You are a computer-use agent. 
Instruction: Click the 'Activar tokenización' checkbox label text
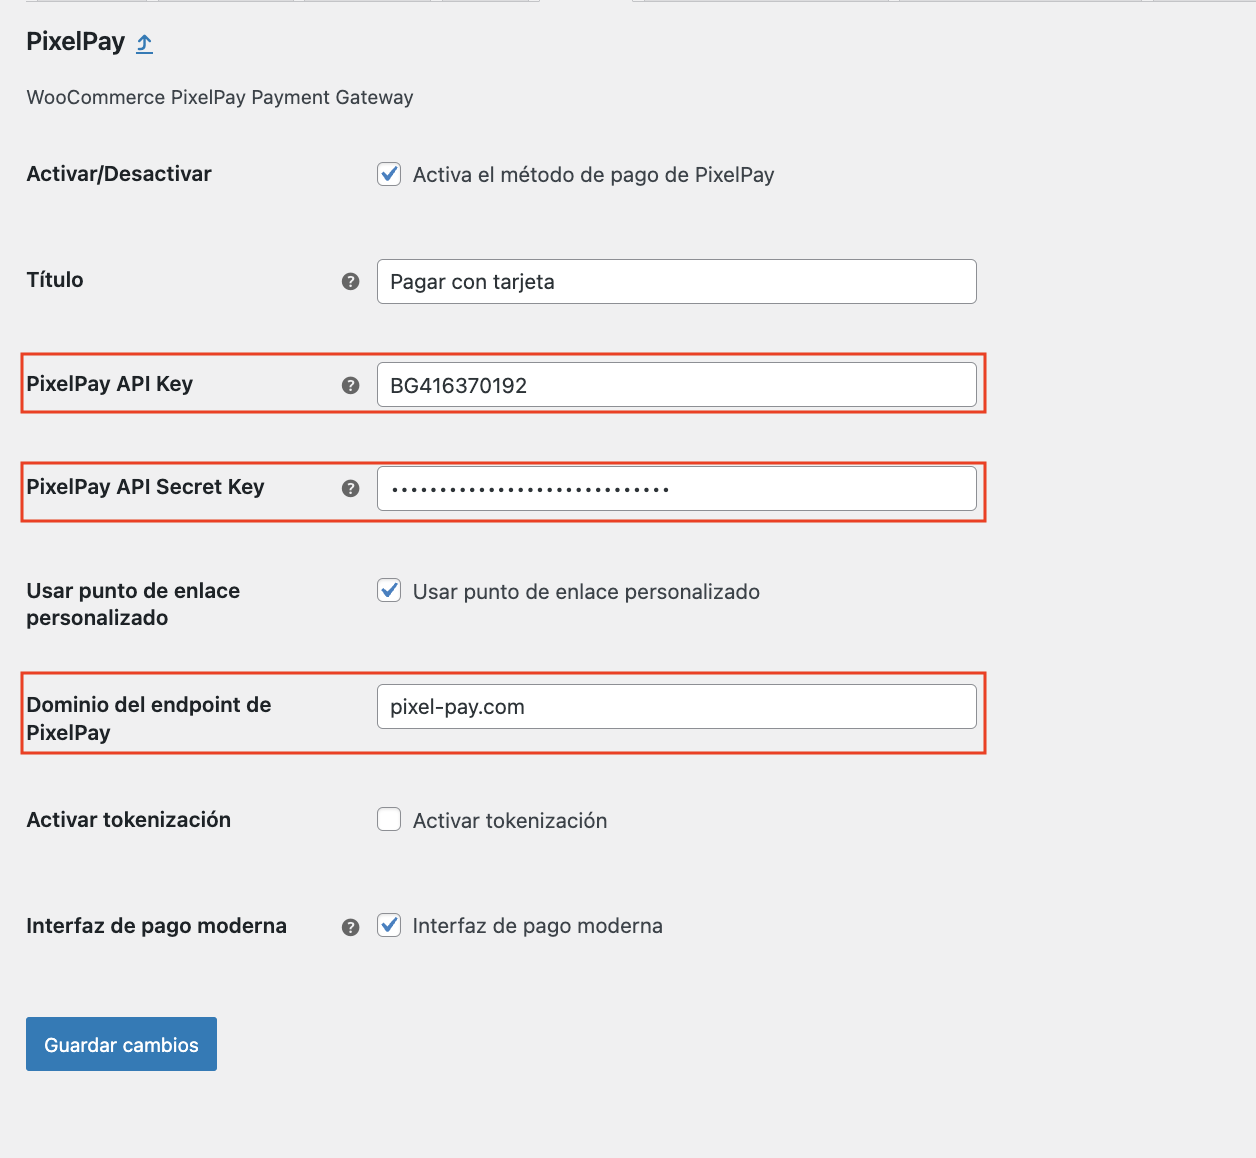[x=510, y=821]
